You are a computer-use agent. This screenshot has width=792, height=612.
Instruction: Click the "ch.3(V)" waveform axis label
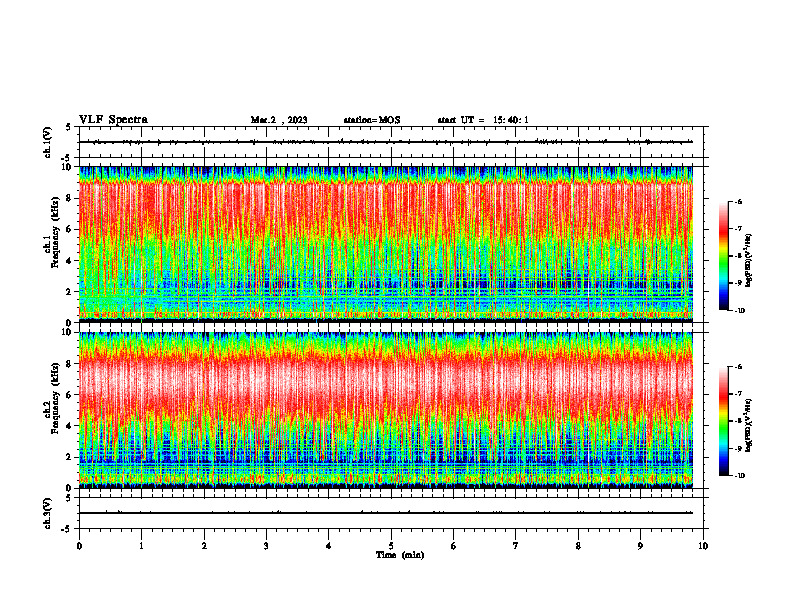click(47, 513)
